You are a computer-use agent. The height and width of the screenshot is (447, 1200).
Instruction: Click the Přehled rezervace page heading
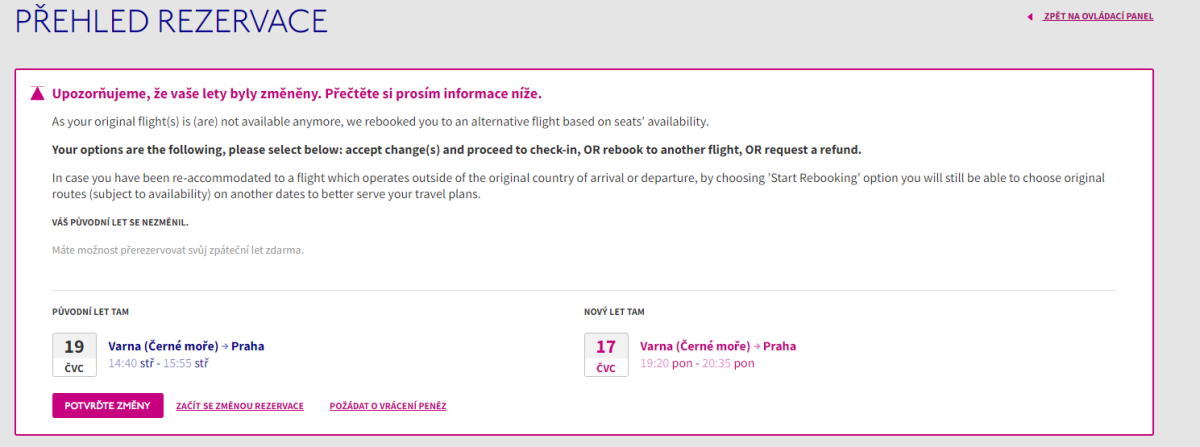click(171, 21)
